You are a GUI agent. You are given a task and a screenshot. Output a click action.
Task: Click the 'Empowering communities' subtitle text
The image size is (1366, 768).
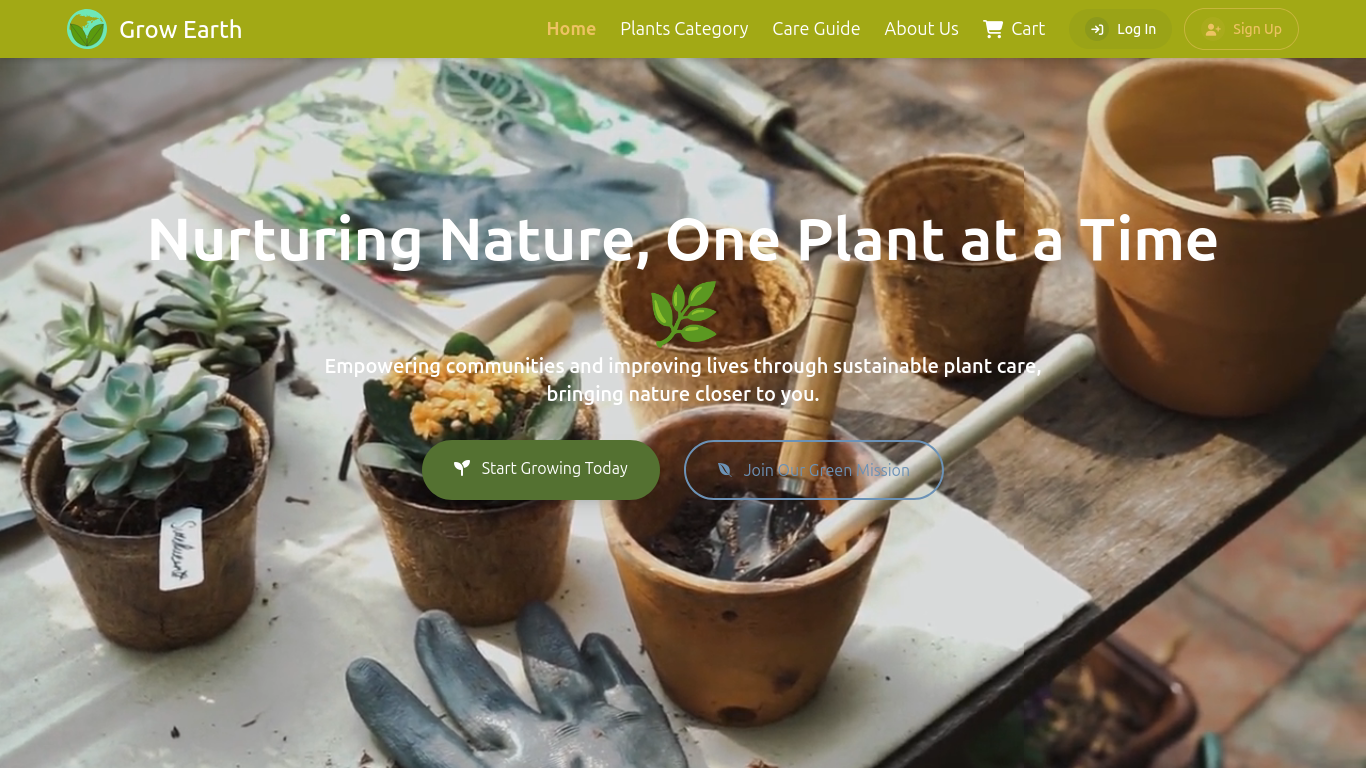pyautogui.click(x=683, y=380)
